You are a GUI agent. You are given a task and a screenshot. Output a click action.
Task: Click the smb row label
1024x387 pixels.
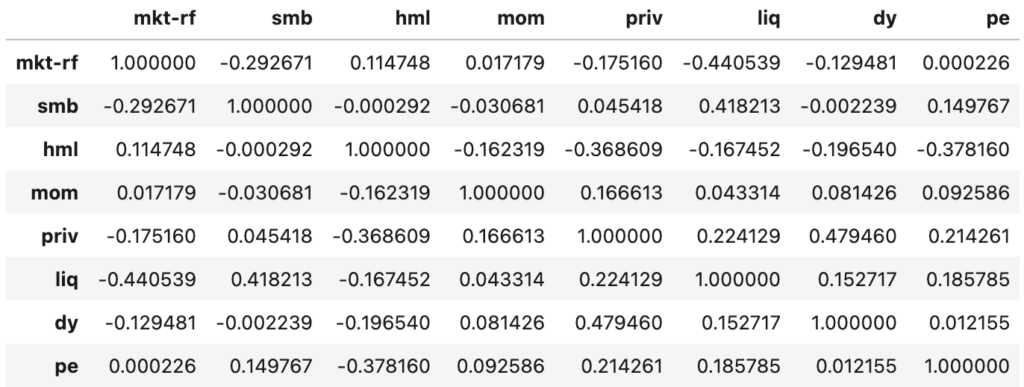click(57, 106)
